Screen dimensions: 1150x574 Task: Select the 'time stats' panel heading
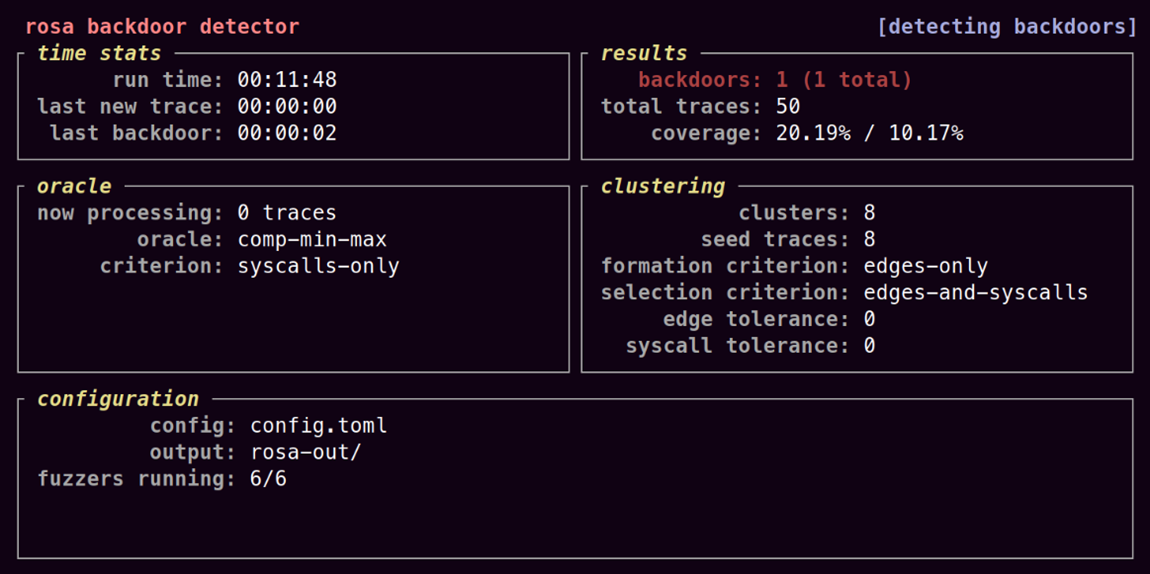point(99,53)
